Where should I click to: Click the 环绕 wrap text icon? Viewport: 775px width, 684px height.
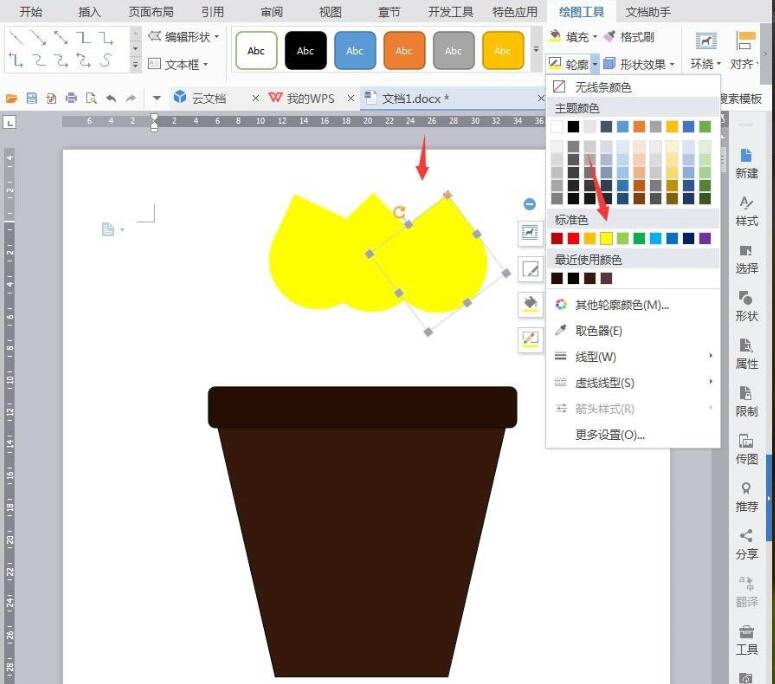[x=705, y=41]
